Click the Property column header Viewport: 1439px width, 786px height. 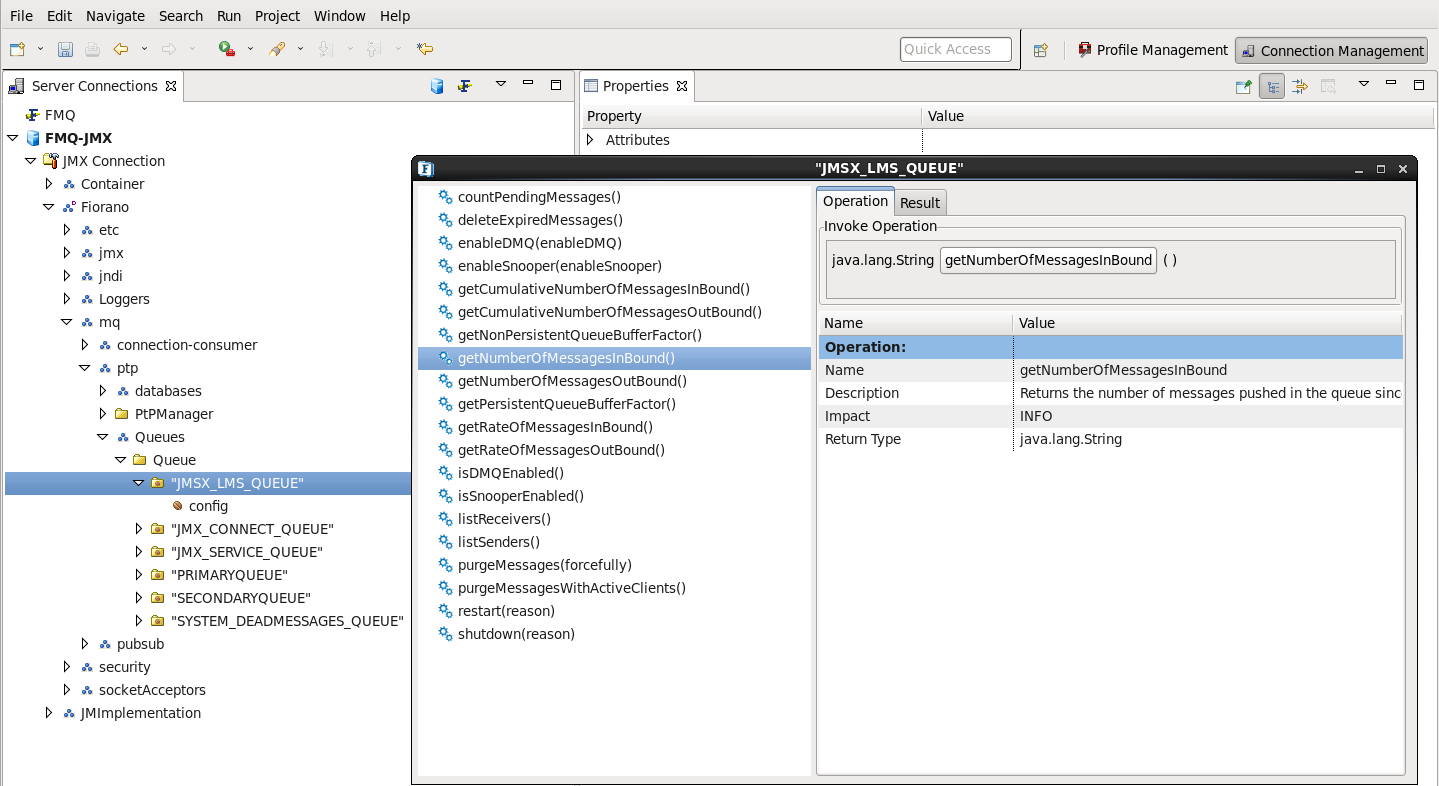click(x=751, y=116)
